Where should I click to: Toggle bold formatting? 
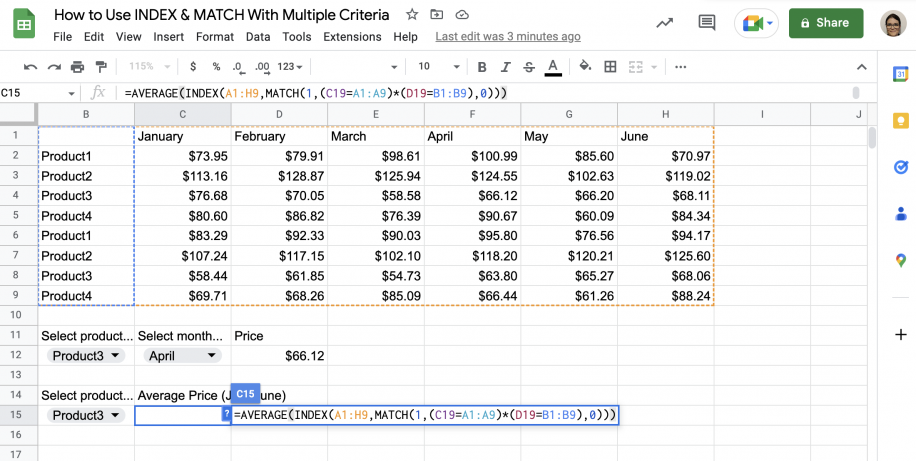(482, 67)
